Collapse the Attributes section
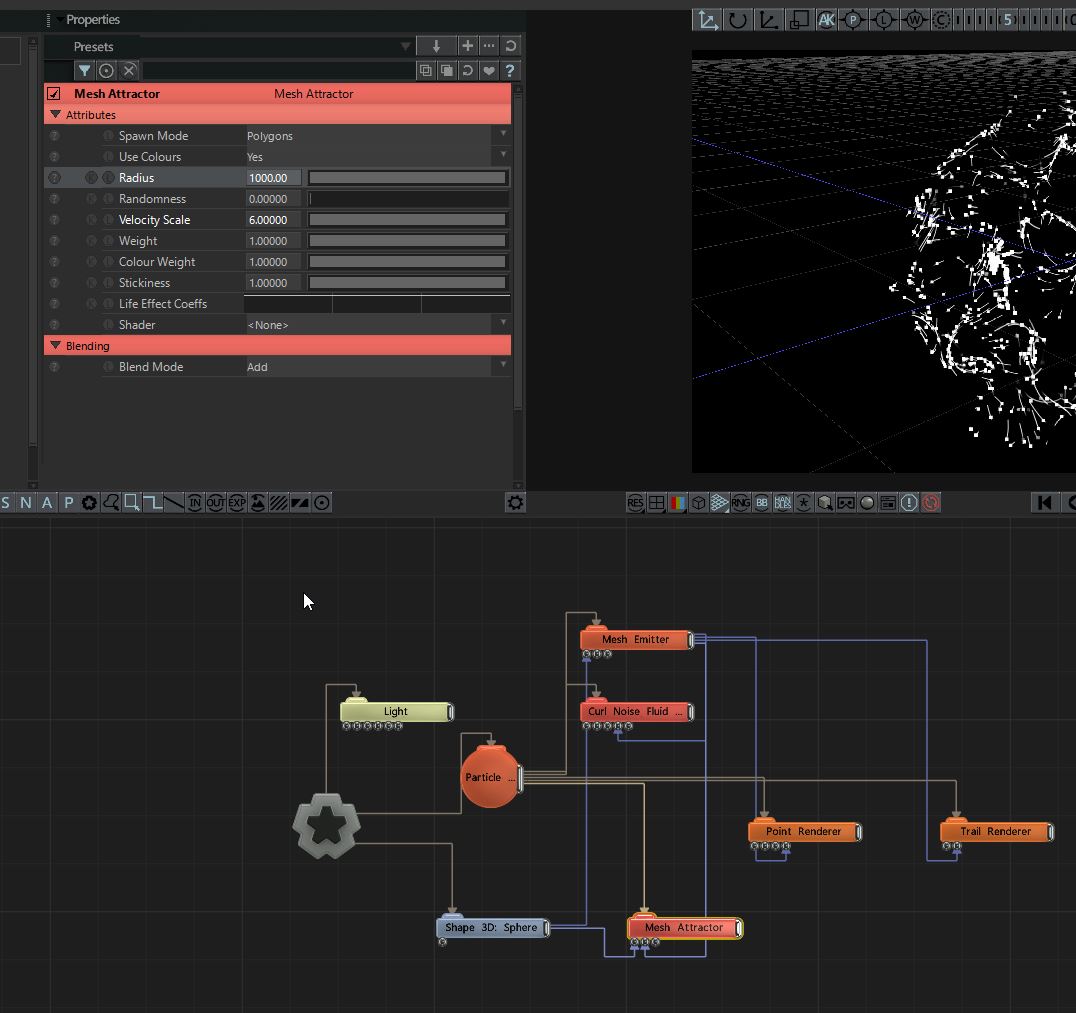Viewport: 1076px width, 1013px height. coord(56,115)
